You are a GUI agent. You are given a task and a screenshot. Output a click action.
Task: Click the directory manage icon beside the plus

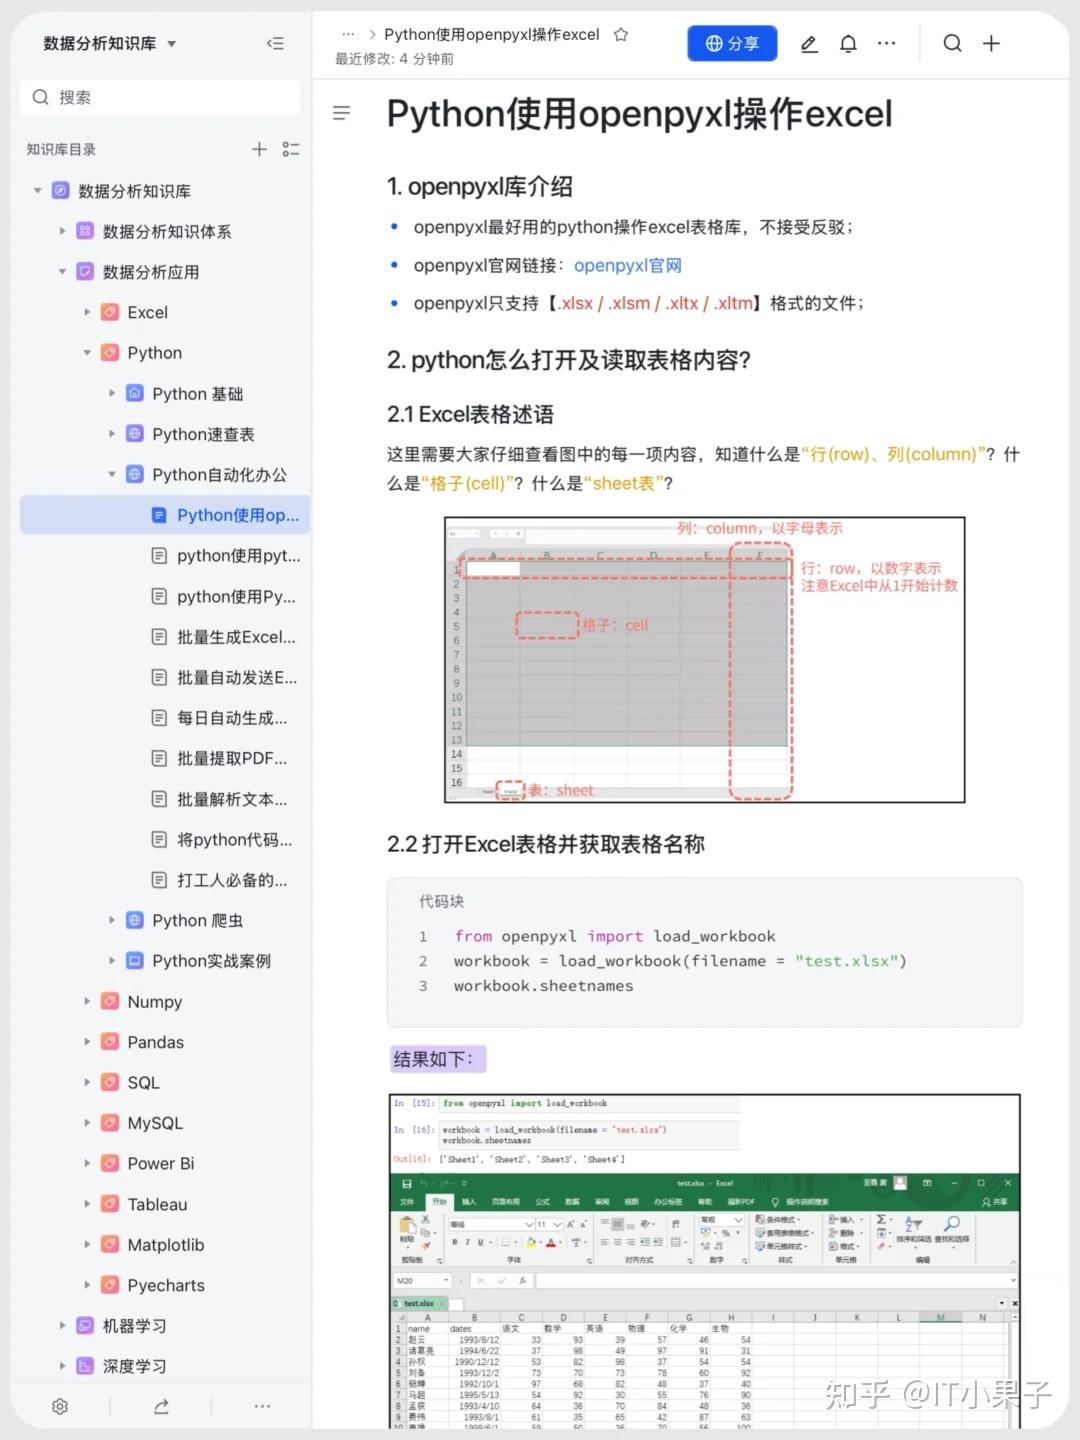291,149
